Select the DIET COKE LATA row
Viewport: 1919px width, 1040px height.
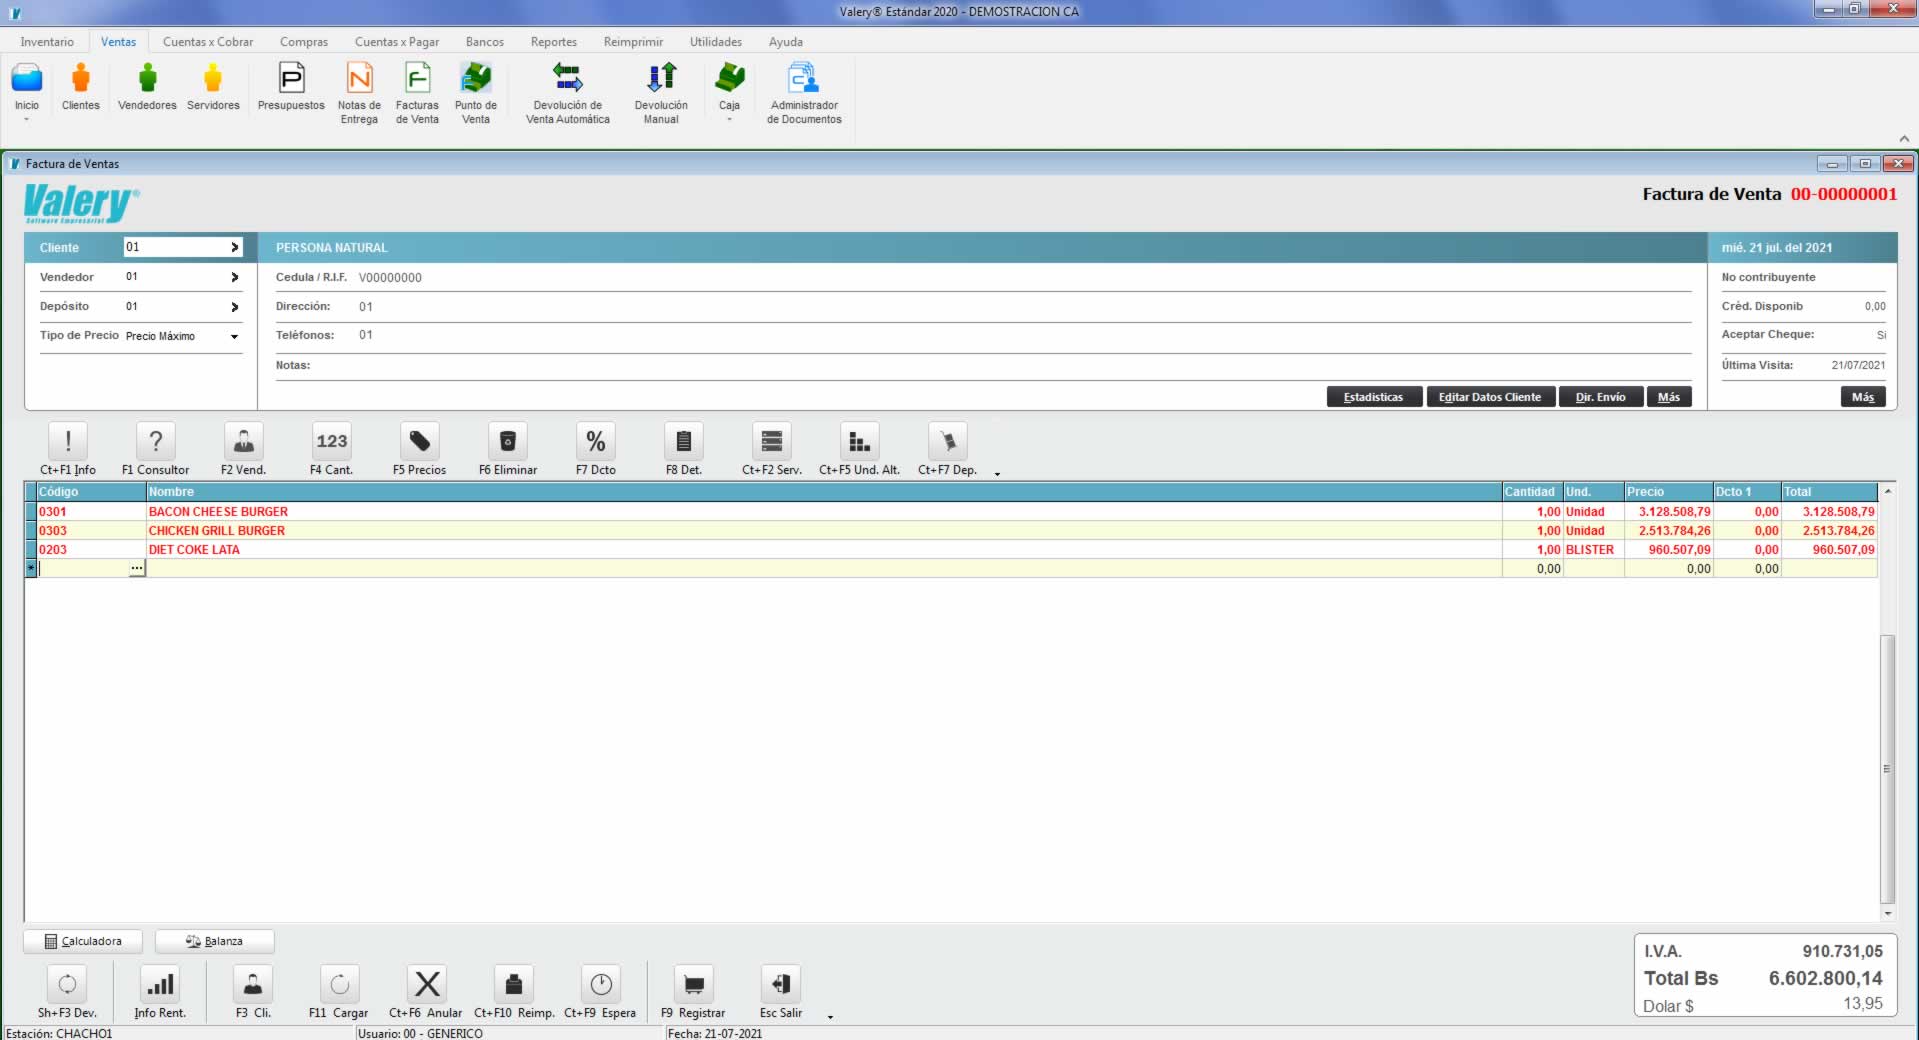point(951,549)
